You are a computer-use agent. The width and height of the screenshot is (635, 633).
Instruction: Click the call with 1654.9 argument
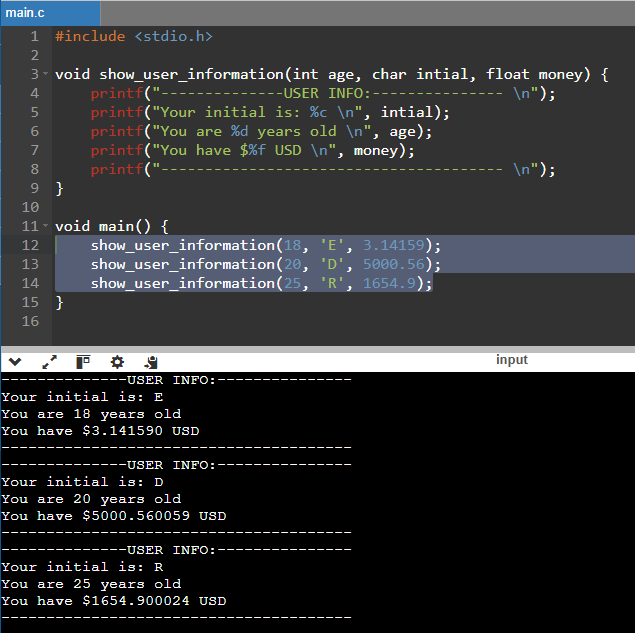[262, 283]
